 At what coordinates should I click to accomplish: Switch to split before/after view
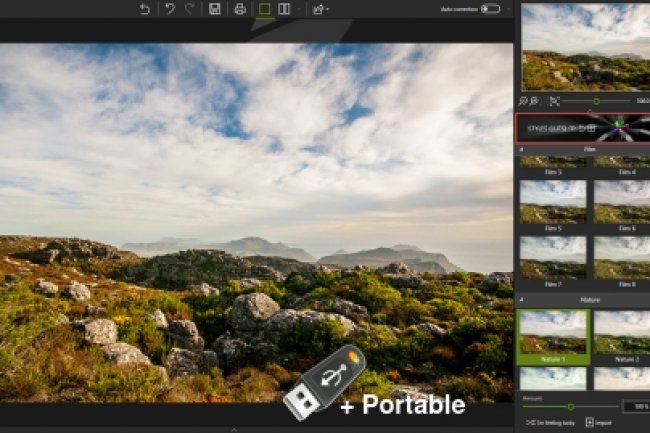(x=285, y=9)
